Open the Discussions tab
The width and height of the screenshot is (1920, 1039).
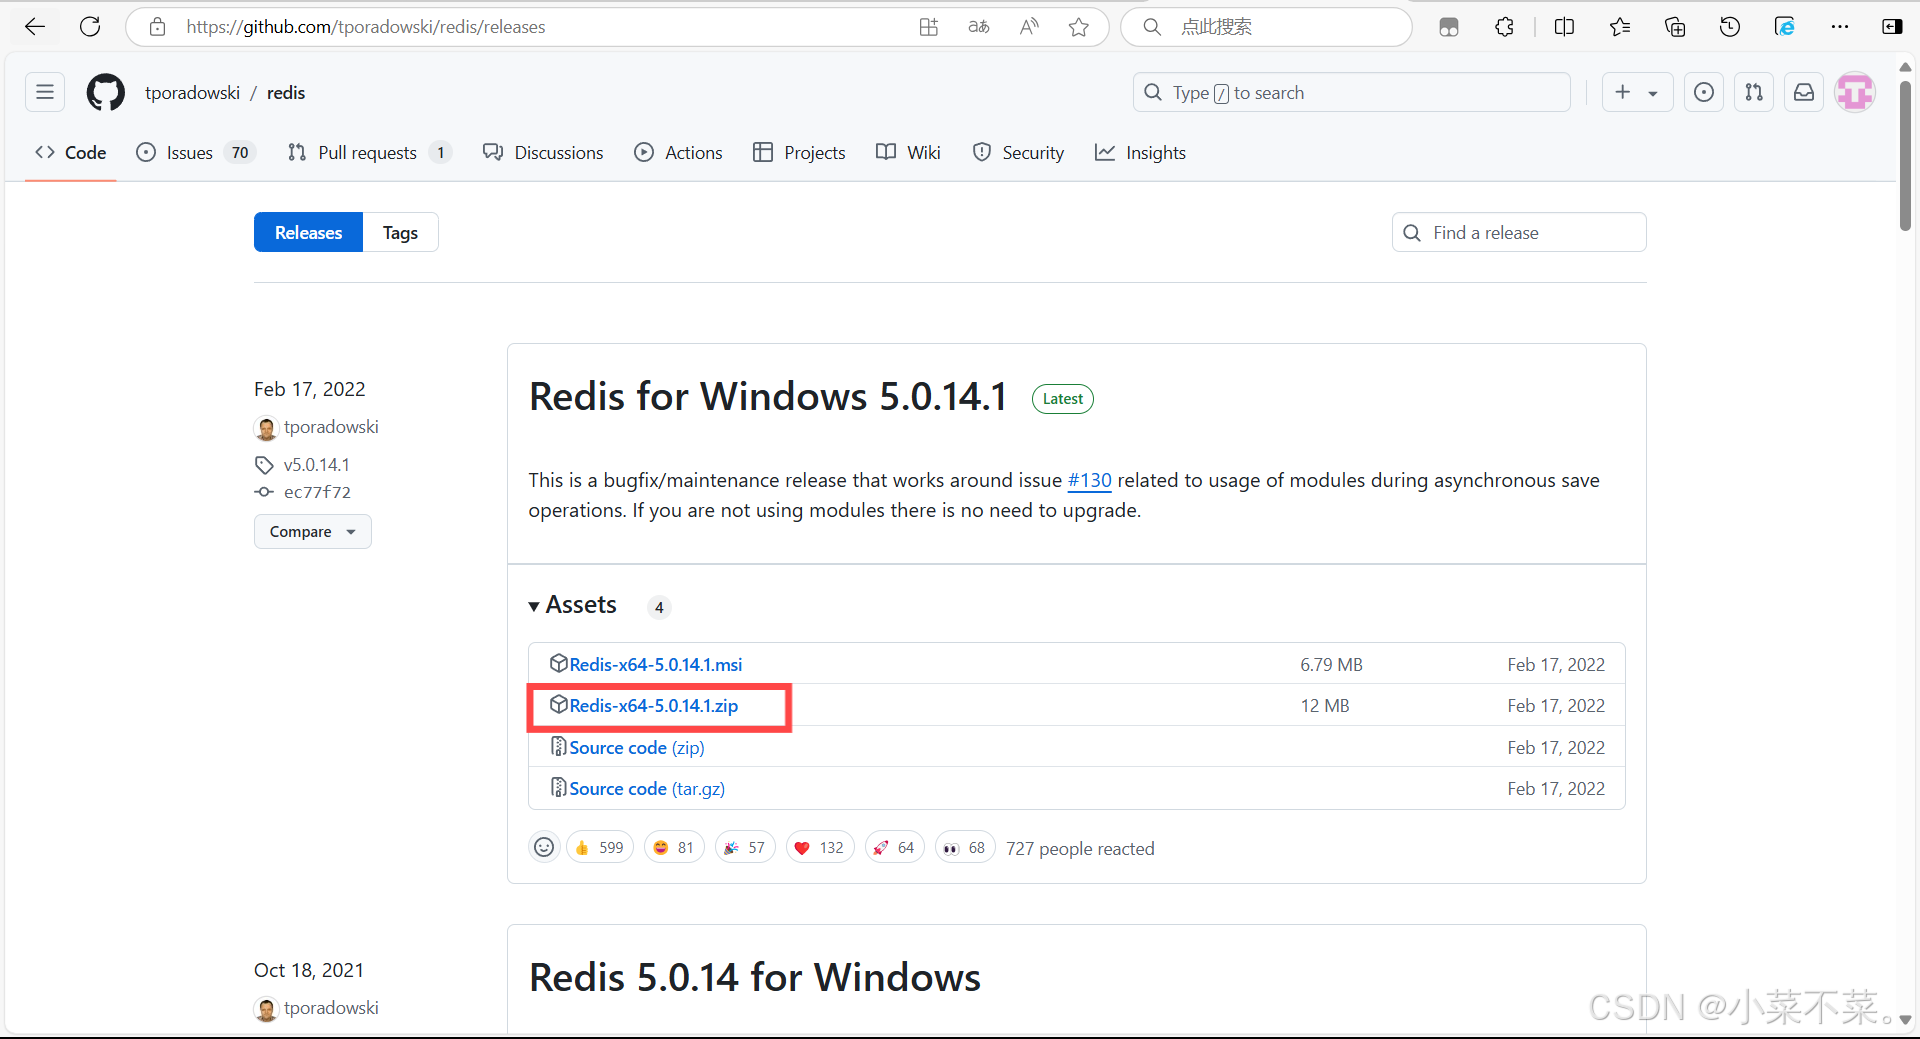[x=543, y=152]
